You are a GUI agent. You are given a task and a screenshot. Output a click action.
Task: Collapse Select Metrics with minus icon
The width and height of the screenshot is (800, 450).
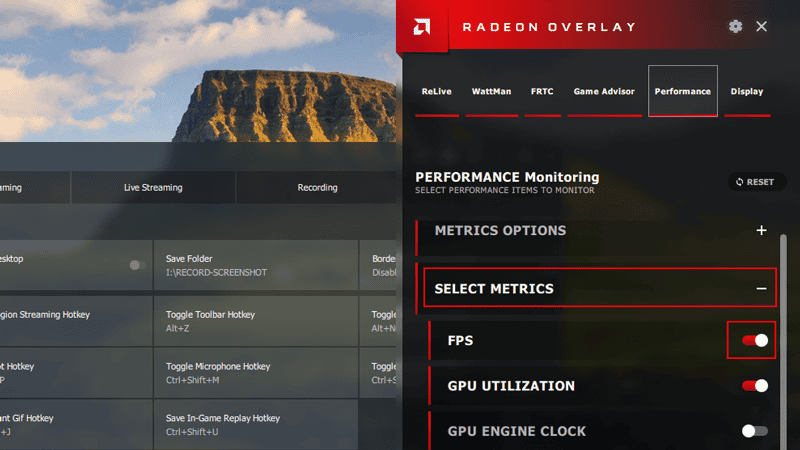(x=761, y=289)
